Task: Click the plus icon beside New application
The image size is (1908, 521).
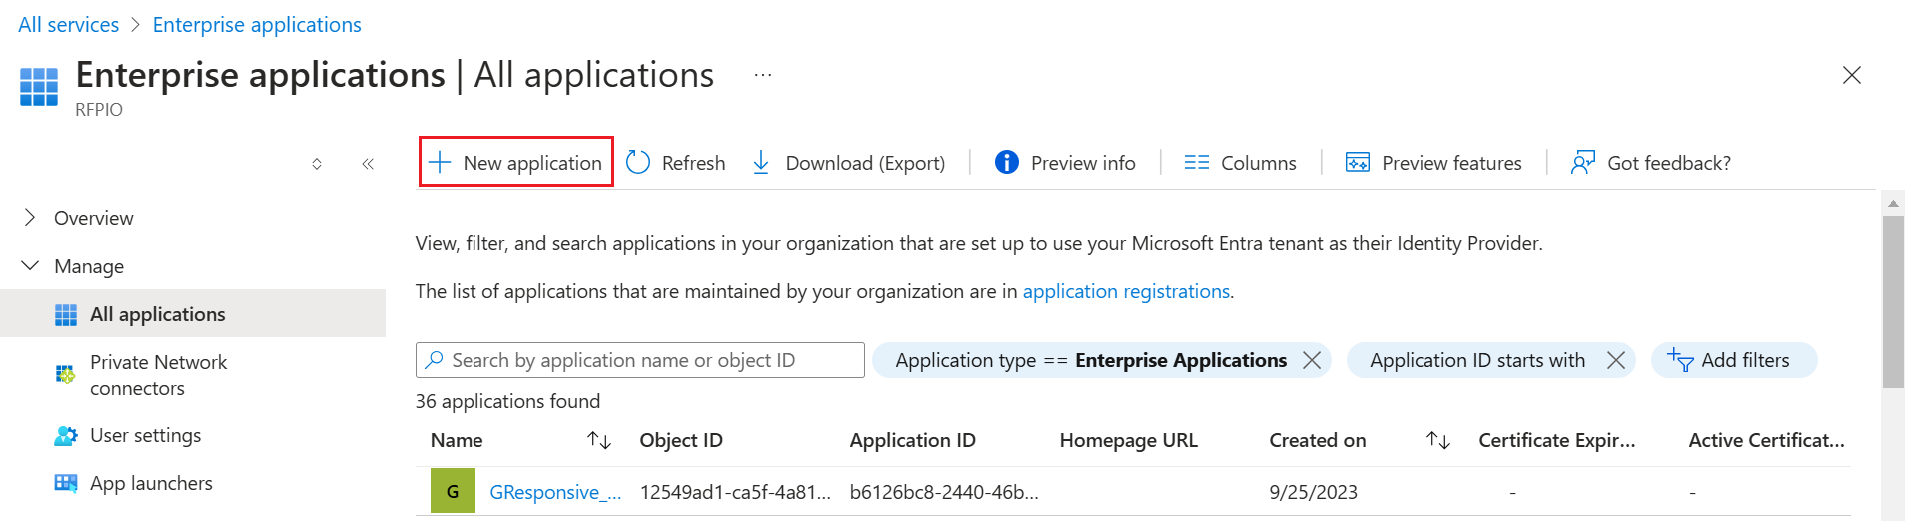Action: click(x=440, y=162)
